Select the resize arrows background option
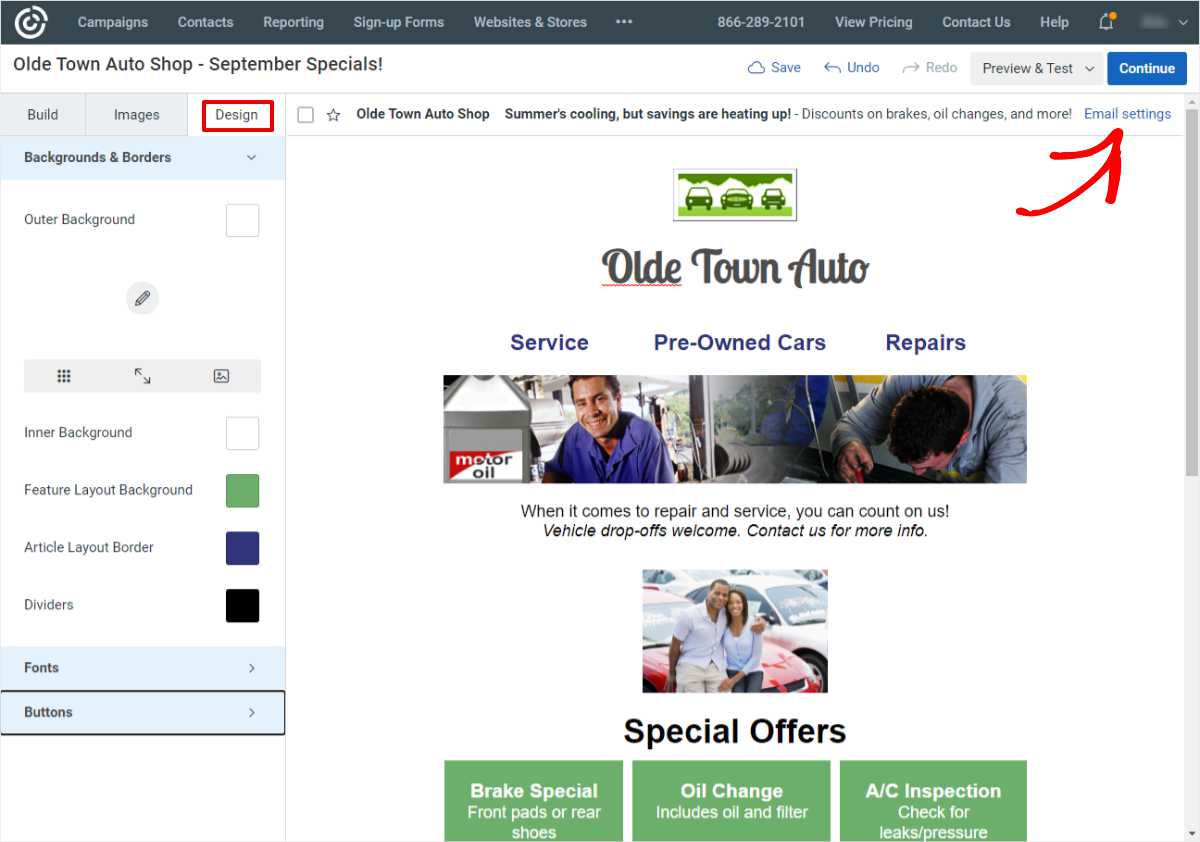Viewport: 1200px width, 842px height. (142, 375)
